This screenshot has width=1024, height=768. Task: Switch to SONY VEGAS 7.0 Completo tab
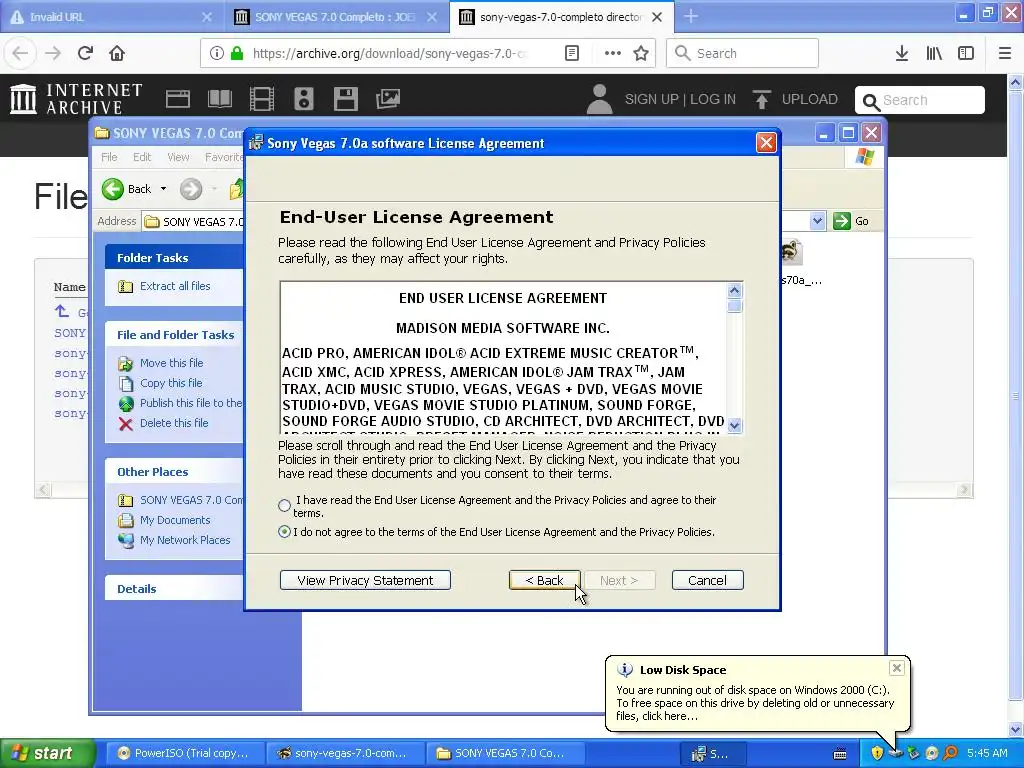click(x=334, y=16)
